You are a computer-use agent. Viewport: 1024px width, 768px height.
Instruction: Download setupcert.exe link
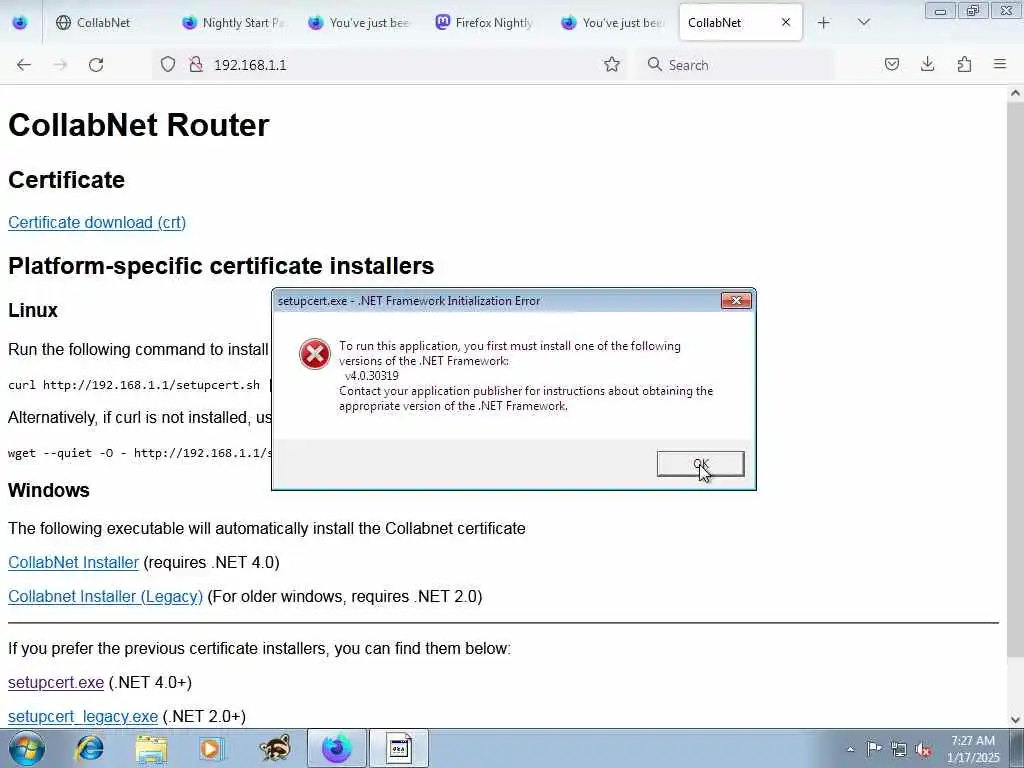[x=56, y=682]
